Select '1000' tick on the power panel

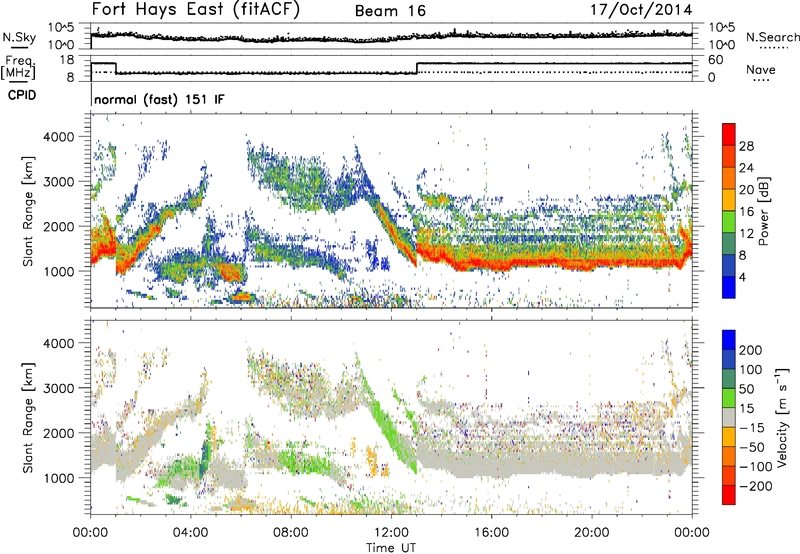(x=58, y=271)
